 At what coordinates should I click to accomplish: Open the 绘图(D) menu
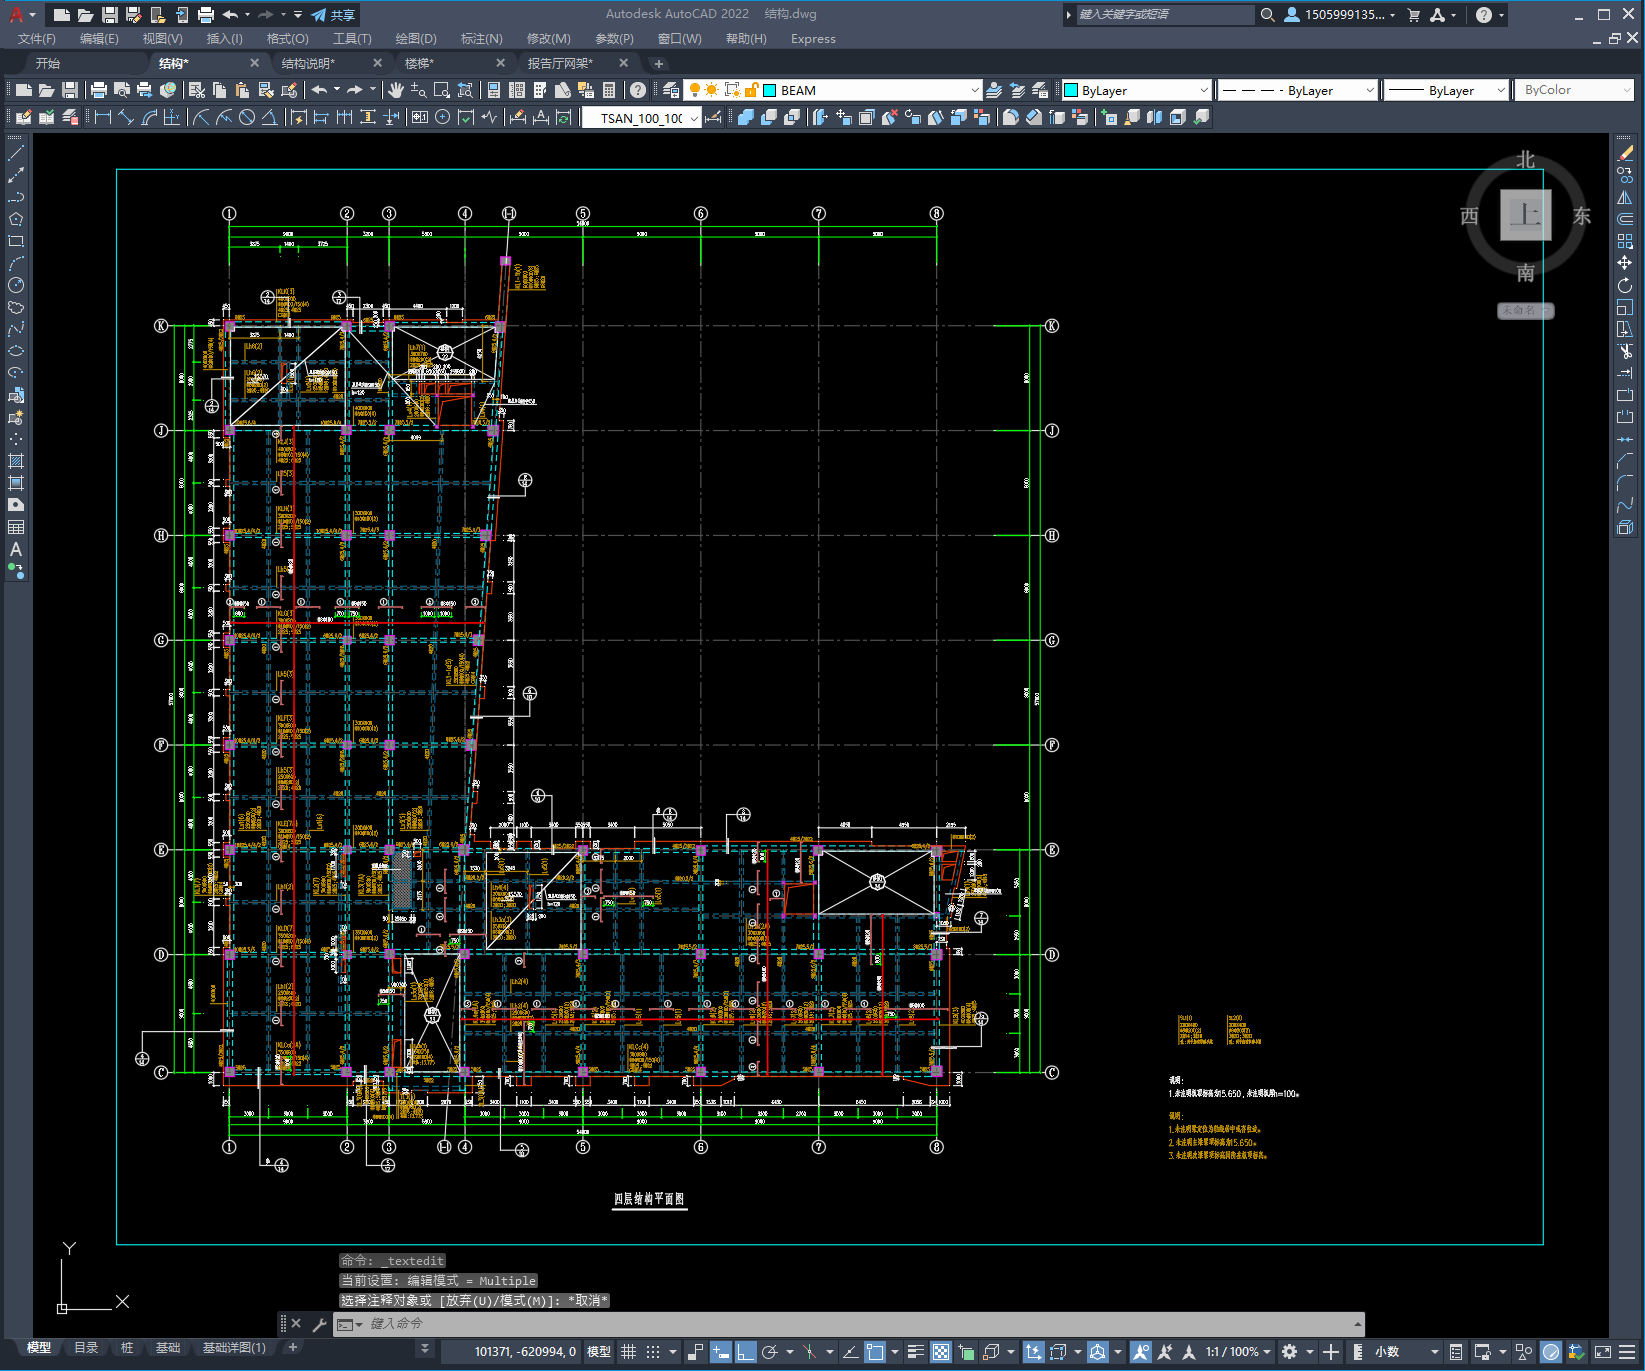tap(416, 39)
